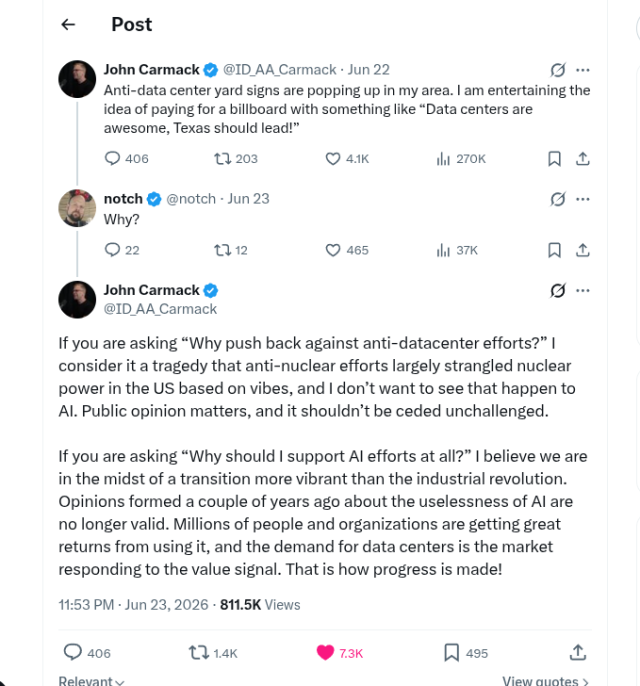Open the 11:53 PM Jun 23, 2026 timestamp

(x=133, y=605)
